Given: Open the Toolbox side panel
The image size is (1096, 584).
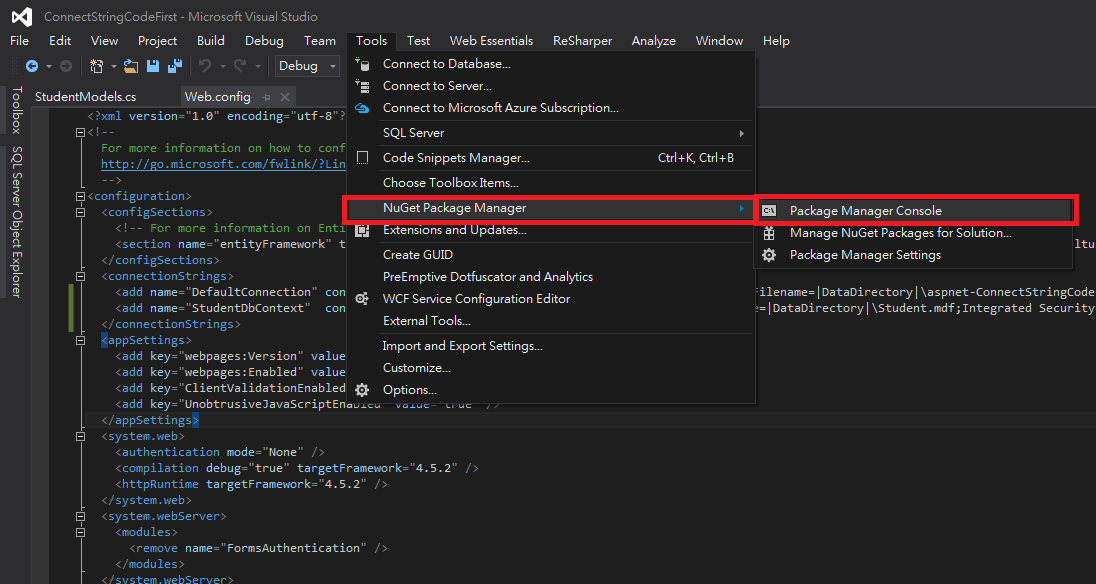Looking at the screenshot, I should coord(15,110).
